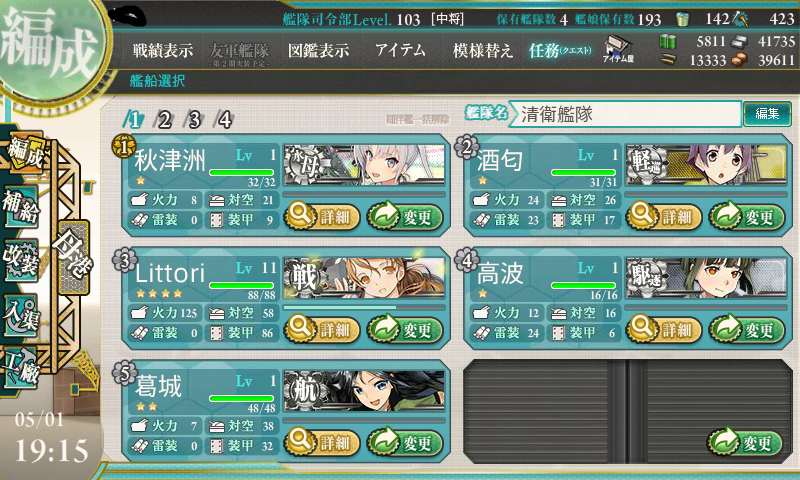
Task: Return to 母港 home port icon
Action: point(73,257)
